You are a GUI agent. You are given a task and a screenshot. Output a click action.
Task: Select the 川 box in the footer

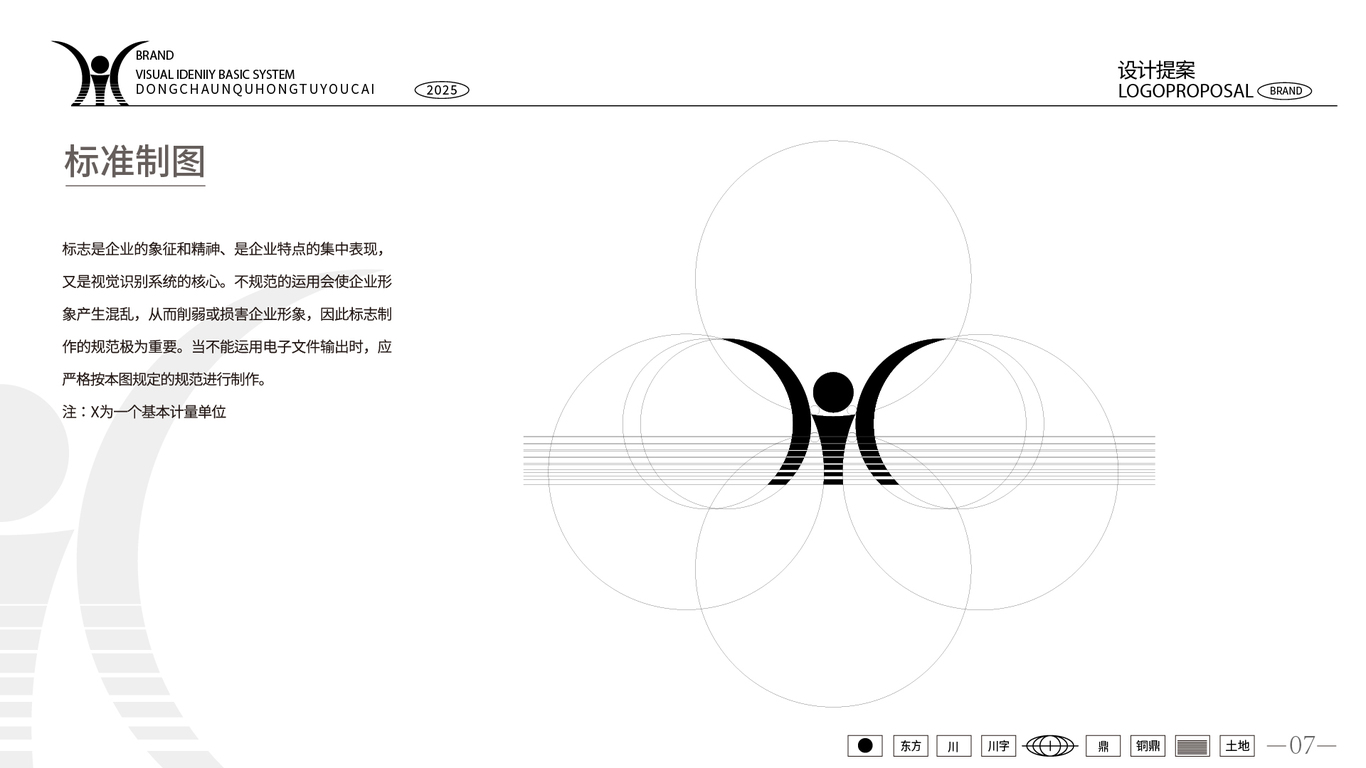coord(954,746)
